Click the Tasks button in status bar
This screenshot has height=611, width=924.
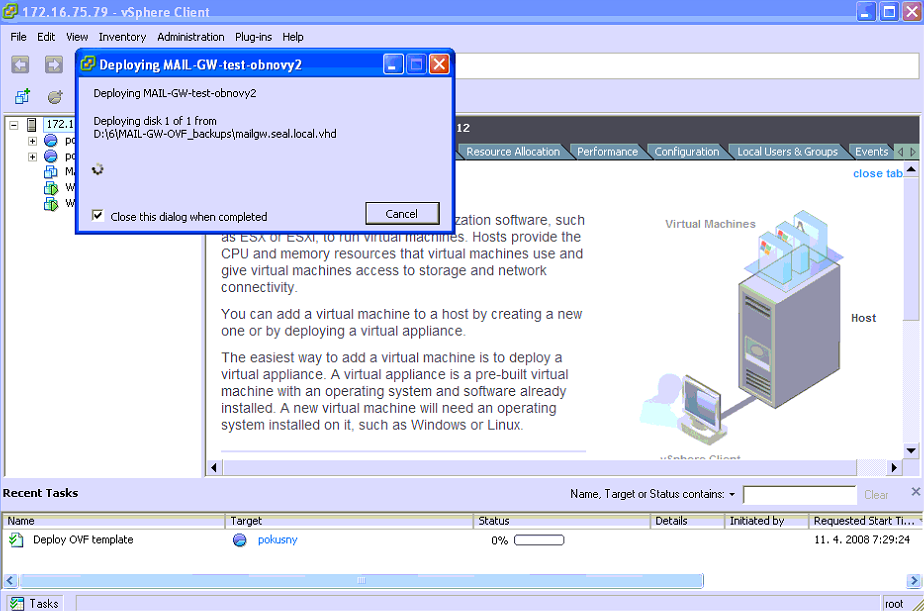(x=34, y=603)
